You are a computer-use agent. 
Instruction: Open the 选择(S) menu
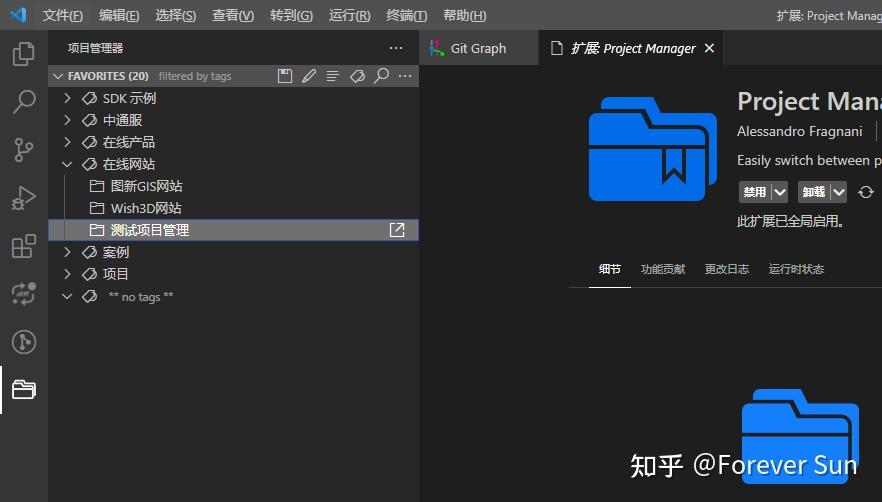176,15
